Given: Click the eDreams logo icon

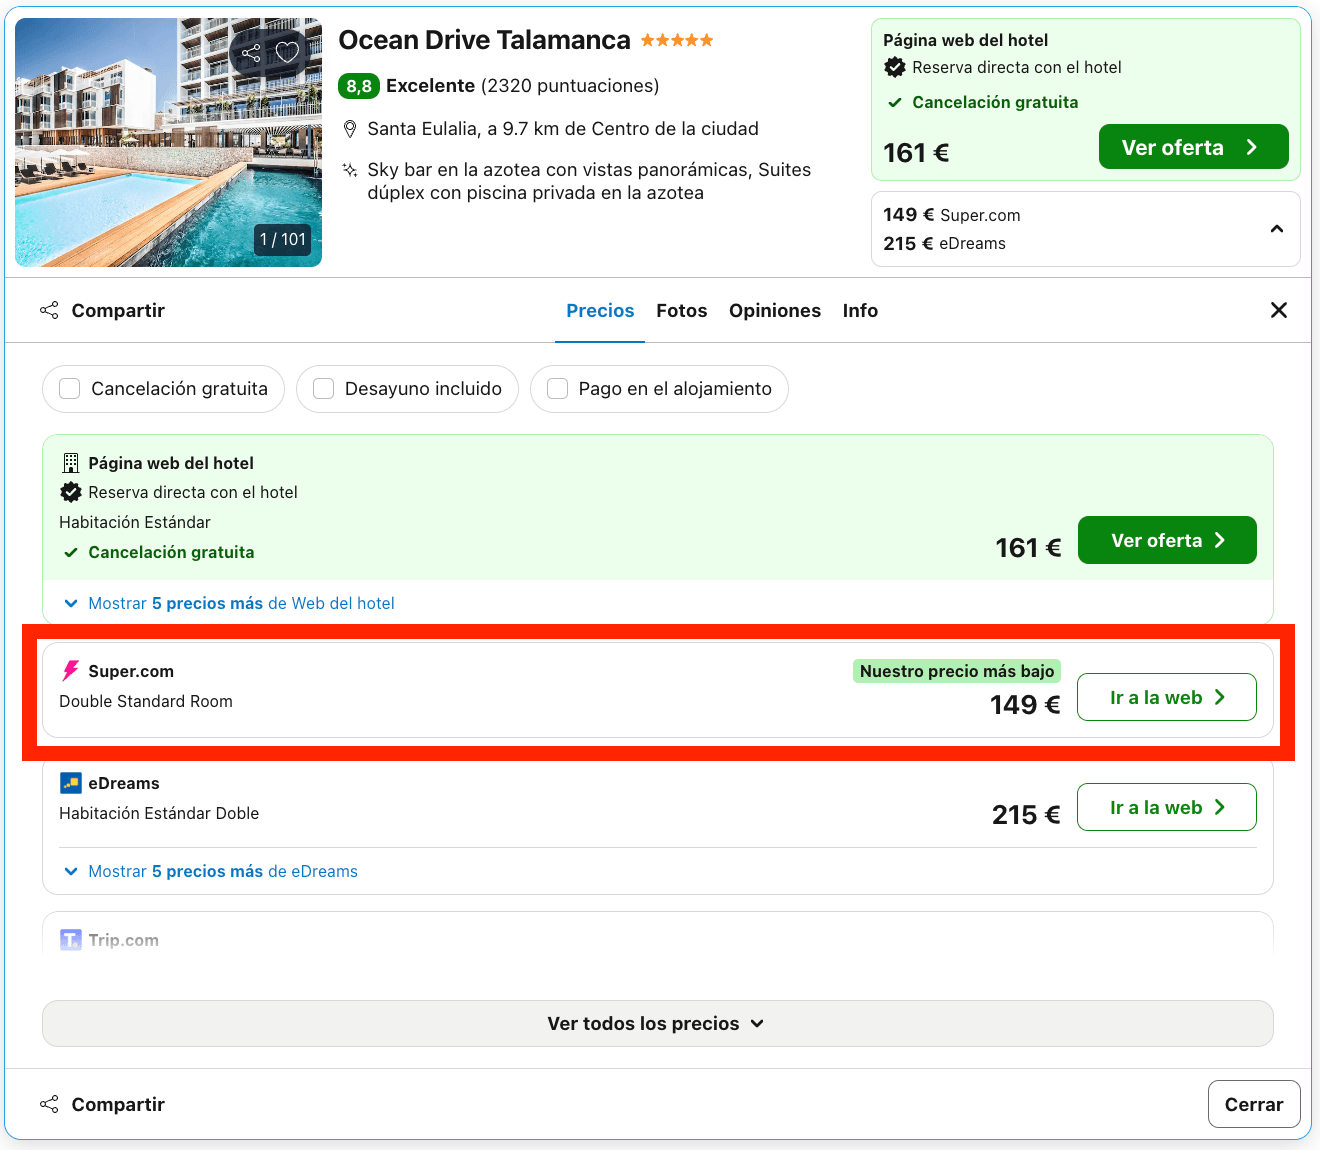Looking at the screenshot, I should 70,783.
